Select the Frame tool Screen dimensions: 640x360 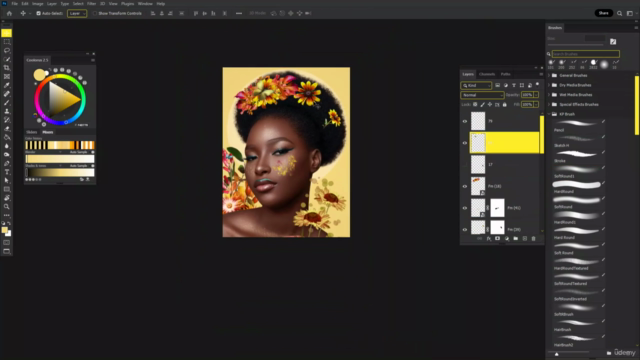point(7,76)
